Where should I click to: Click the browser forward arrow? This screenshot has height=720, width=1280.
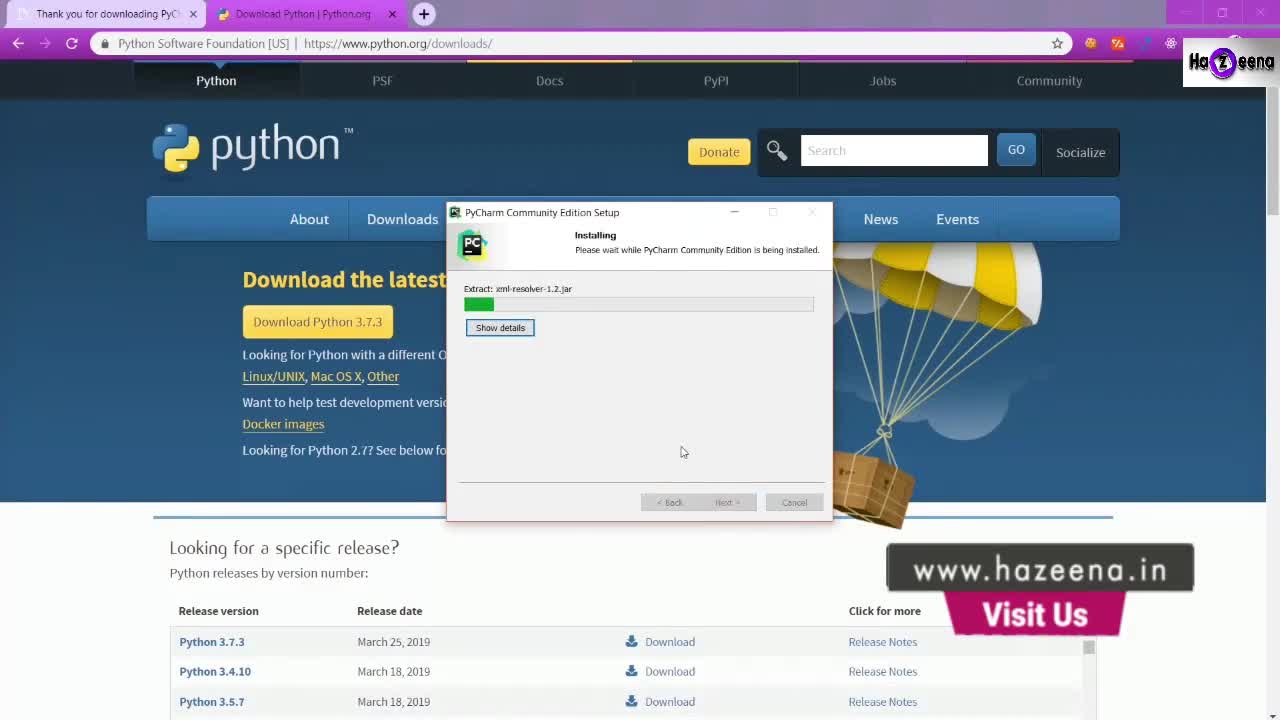tap(45, 43)
